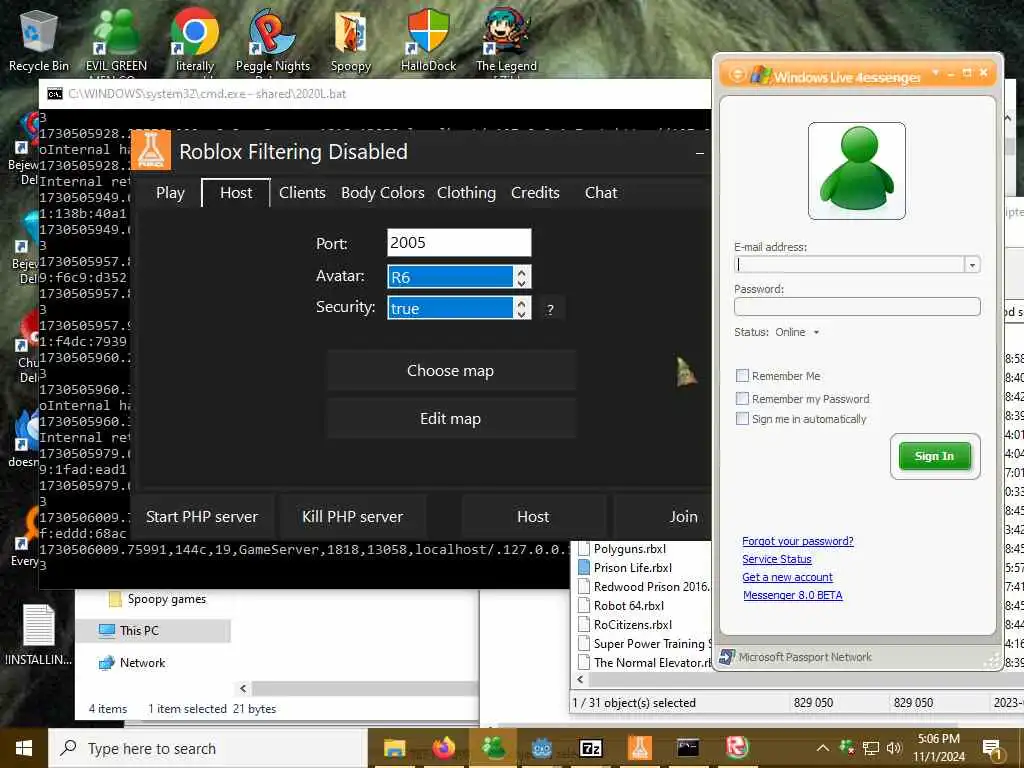Viewport: 1024px width, 768px height.
Task: Open the volume tray icon
Action: point(894,748)
